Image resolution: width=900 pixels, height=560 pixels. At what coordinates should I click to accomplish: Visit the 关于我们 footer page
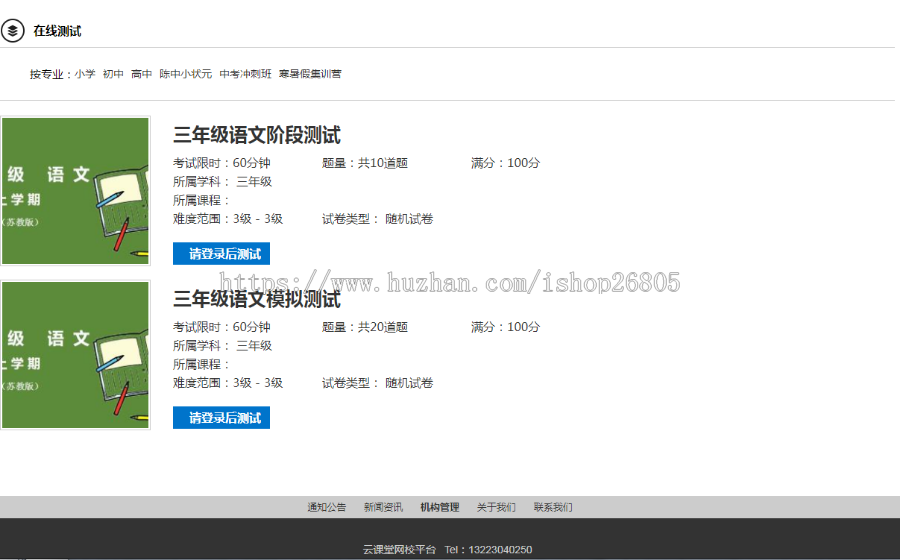click(x=496, y=507)
